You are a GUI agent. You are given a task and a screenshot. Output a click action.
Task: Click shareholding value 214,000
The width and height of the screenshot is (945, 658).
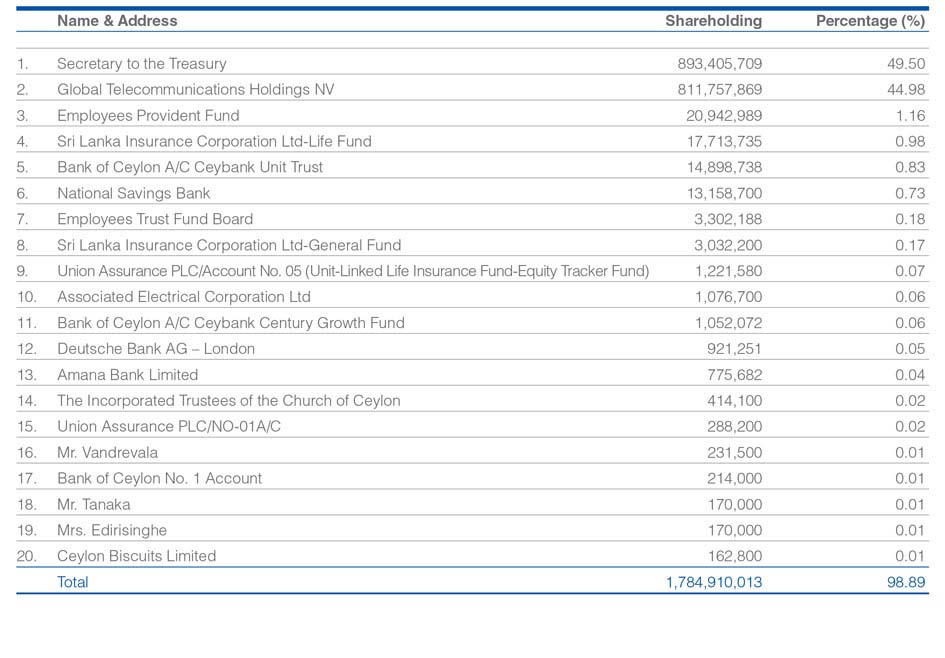click(735, 478)
